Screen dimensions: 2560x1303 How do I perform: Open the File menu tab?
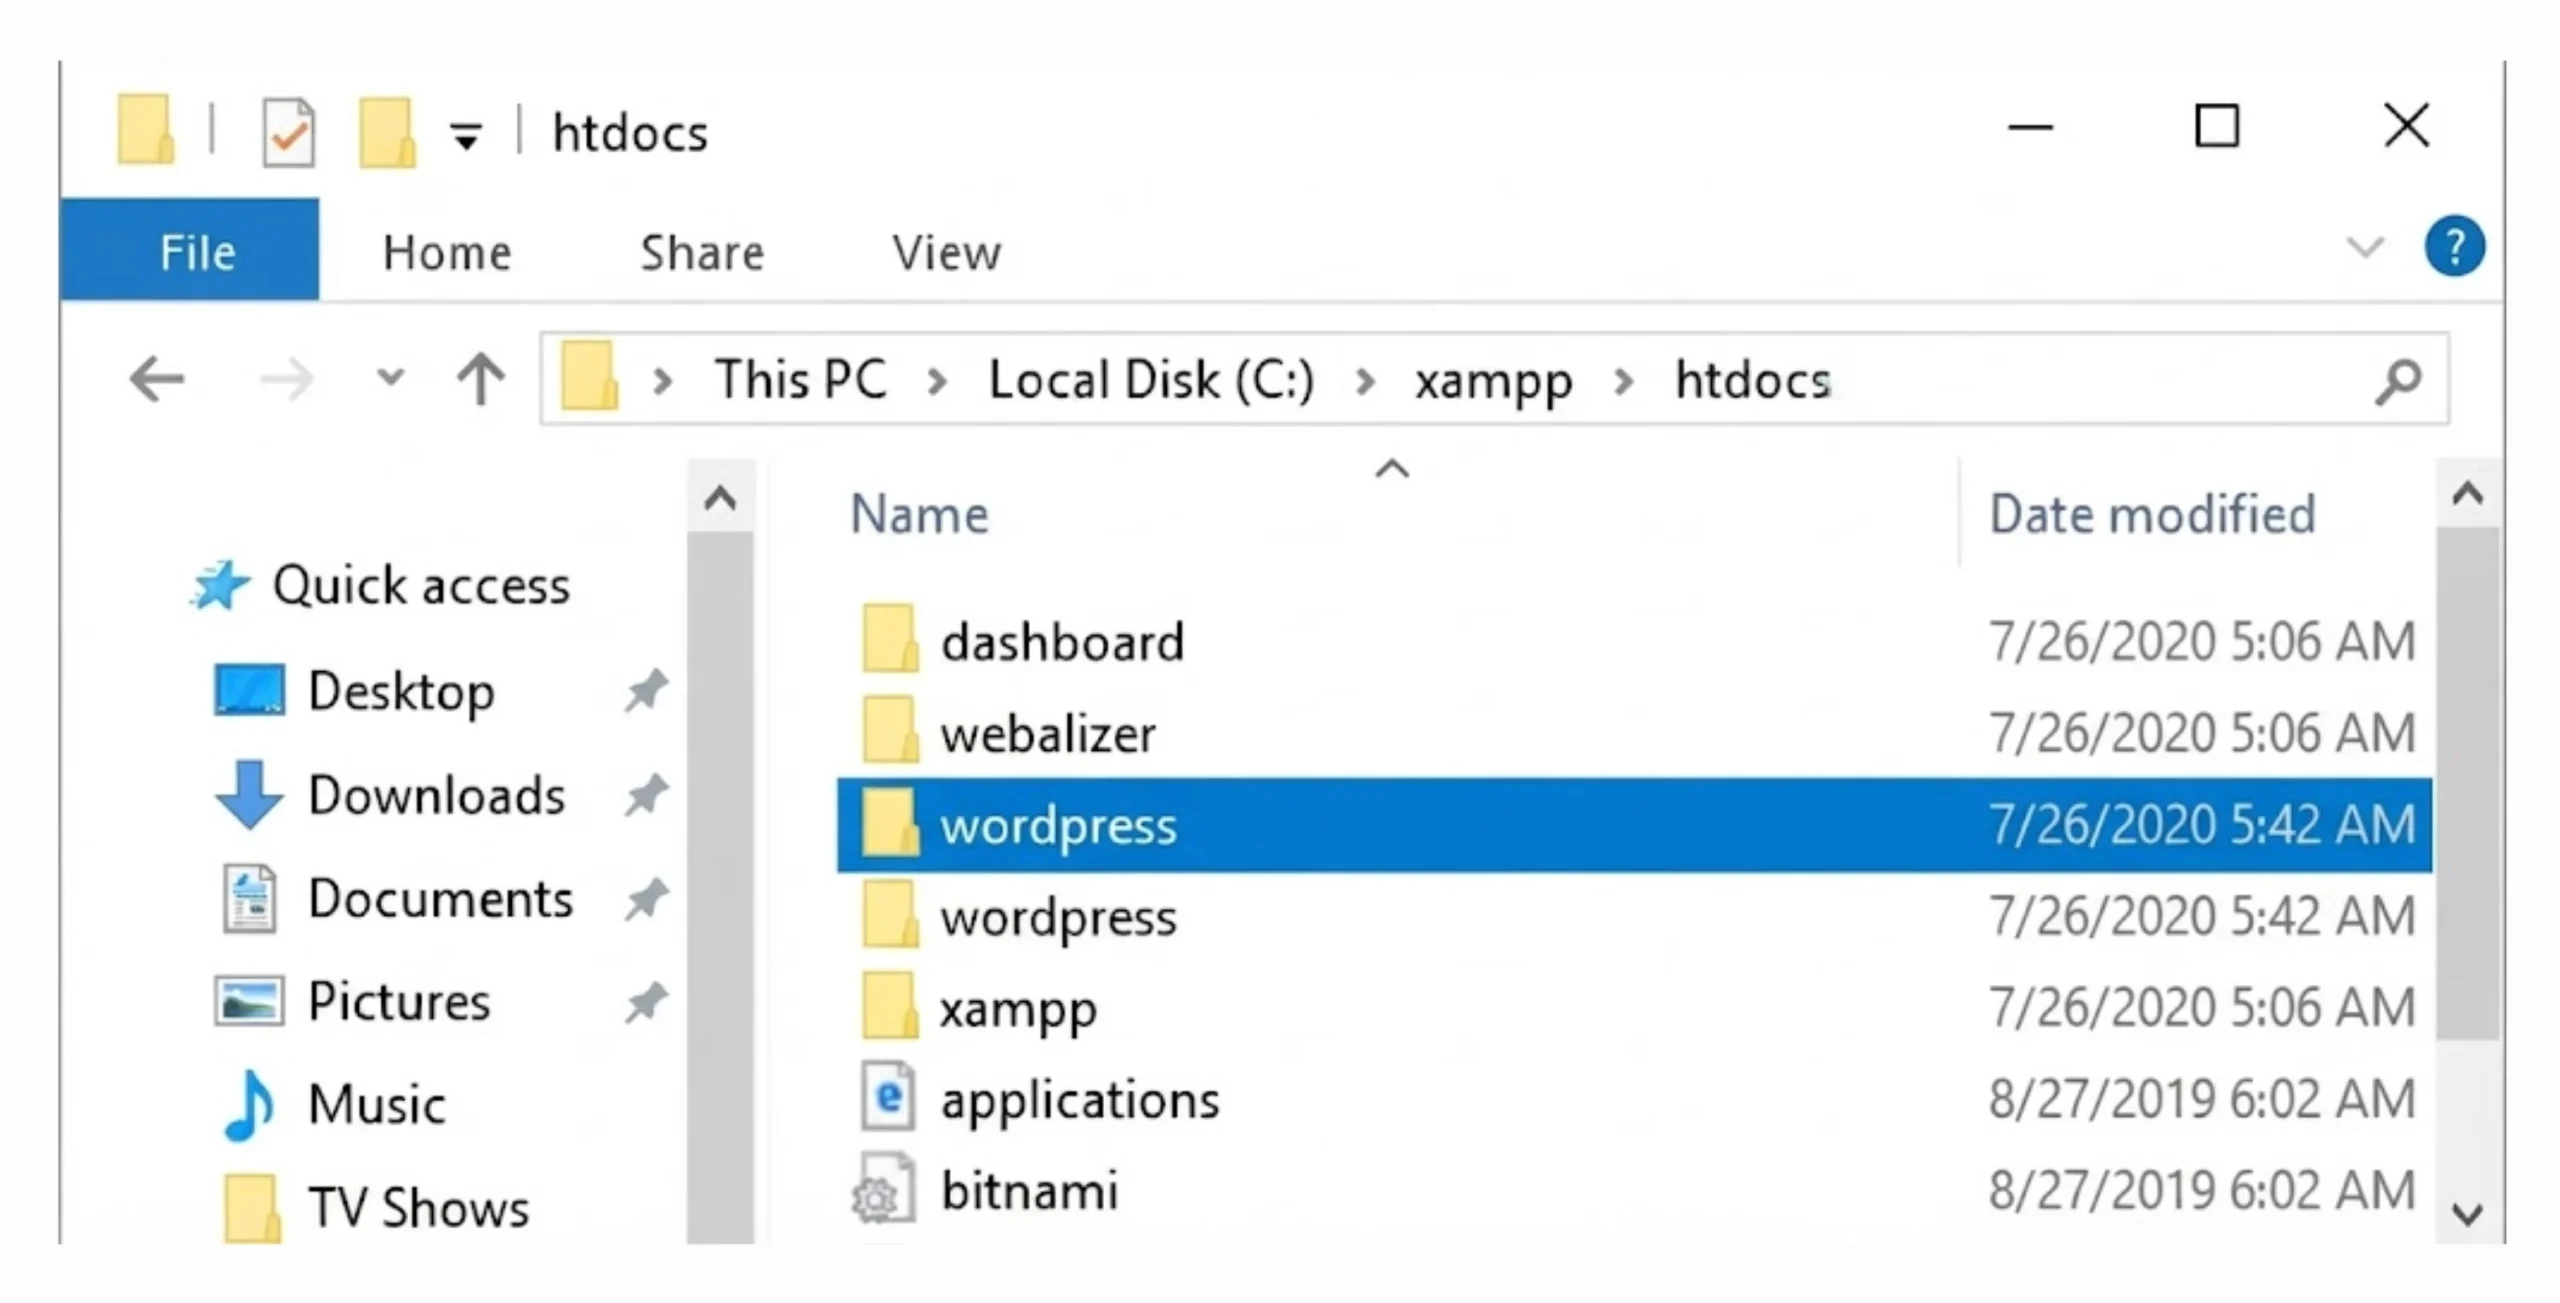tap(190, 249)
